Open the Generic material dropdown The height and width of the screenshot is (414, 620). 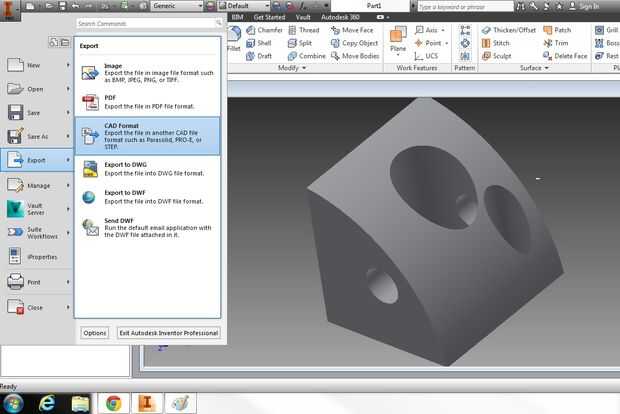point(177,6)
